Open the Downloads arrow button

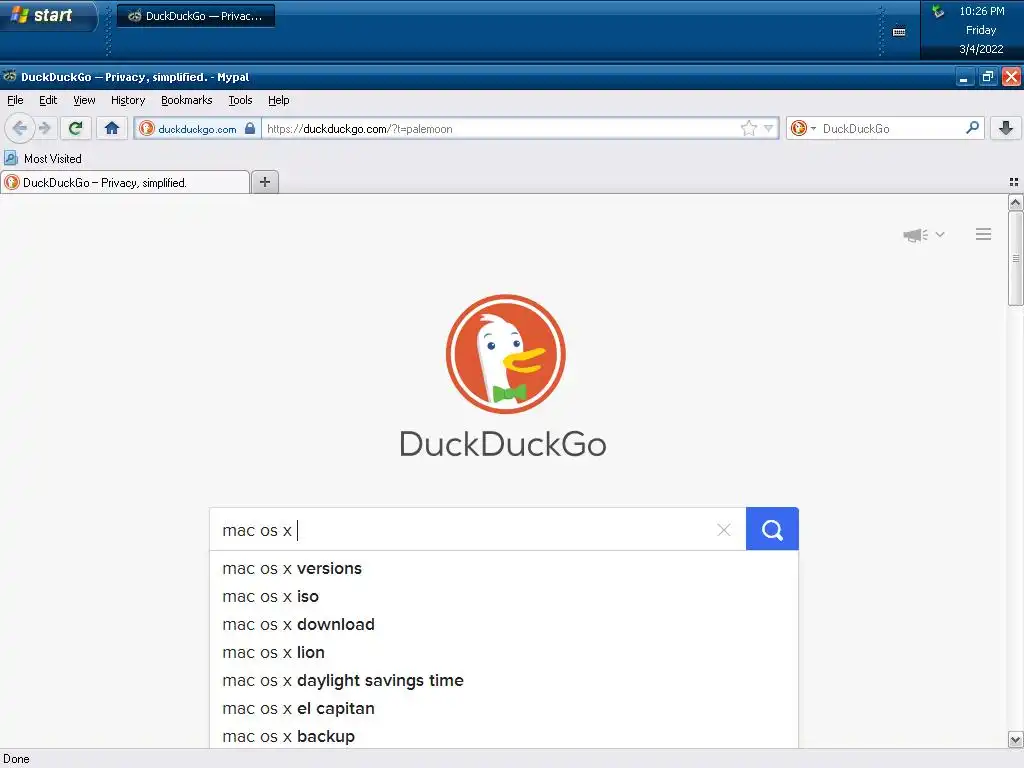(x=1006, y=128)
